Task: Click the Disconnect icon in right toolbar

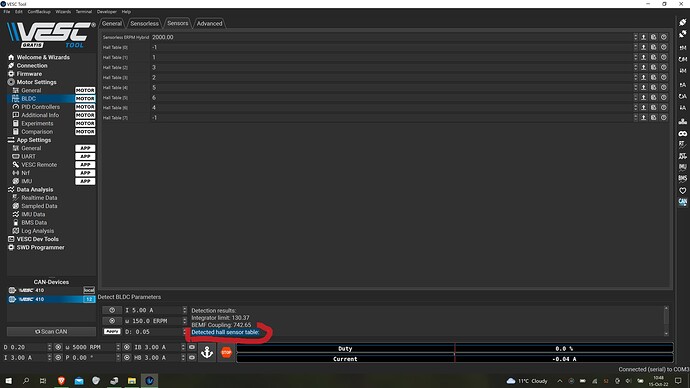Action: coord(683,34)
